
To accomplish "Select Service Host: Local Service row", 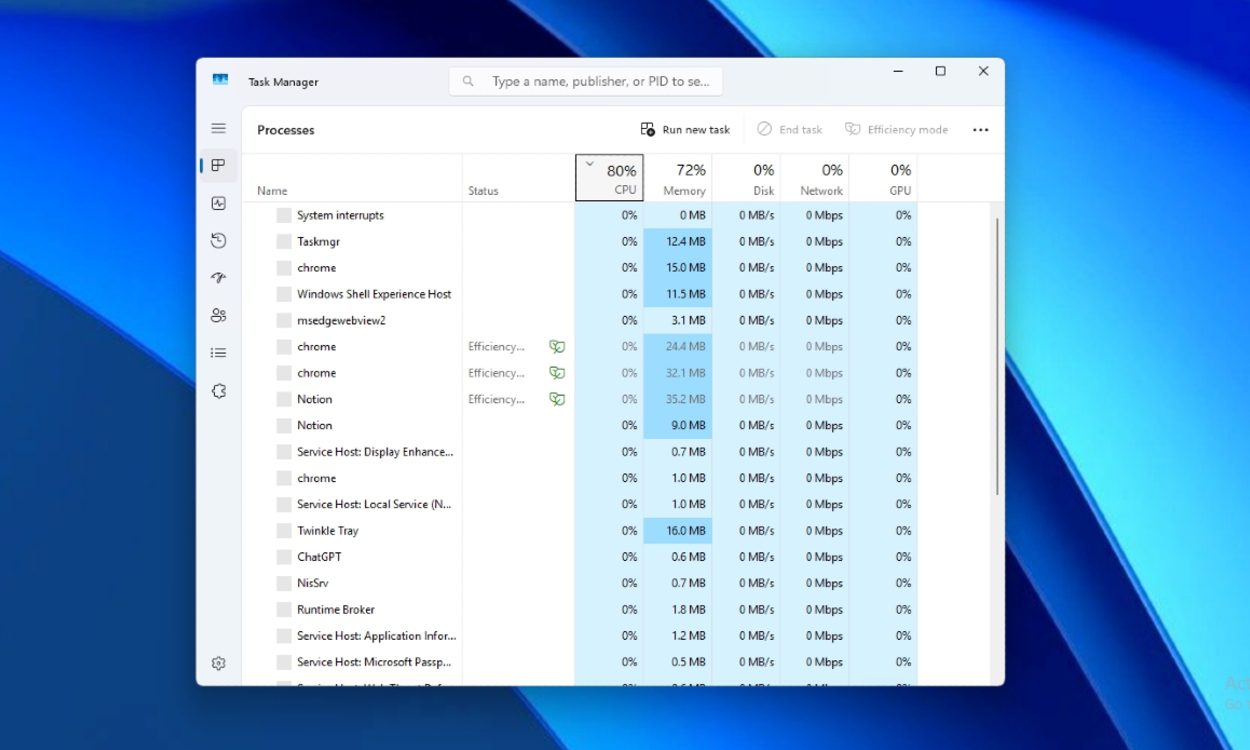I will [580, 504].
